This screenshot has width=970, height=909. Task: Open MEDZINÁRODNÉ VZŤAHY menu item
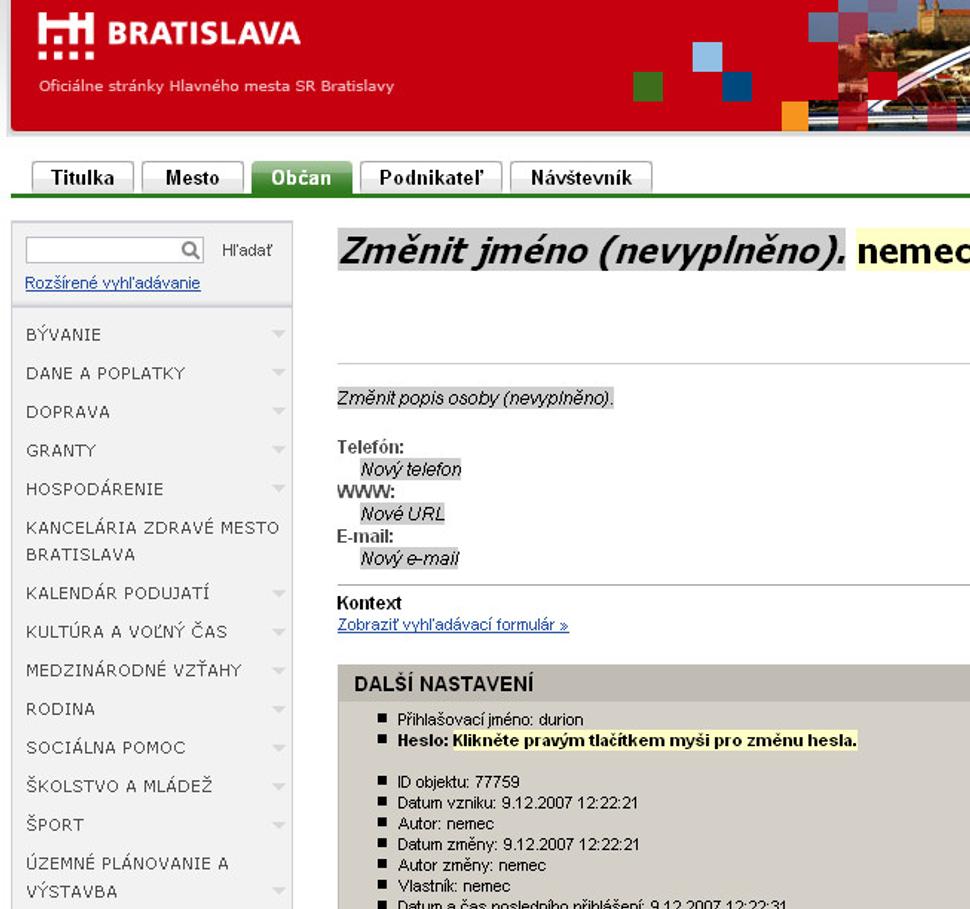pyautogui.click(x=134, y=670)
